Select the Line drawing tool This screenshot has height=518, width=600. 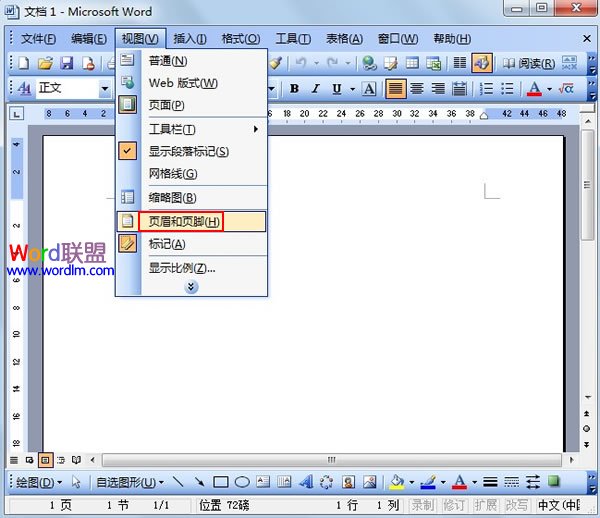pyautogui.click(x=178, y=482)
